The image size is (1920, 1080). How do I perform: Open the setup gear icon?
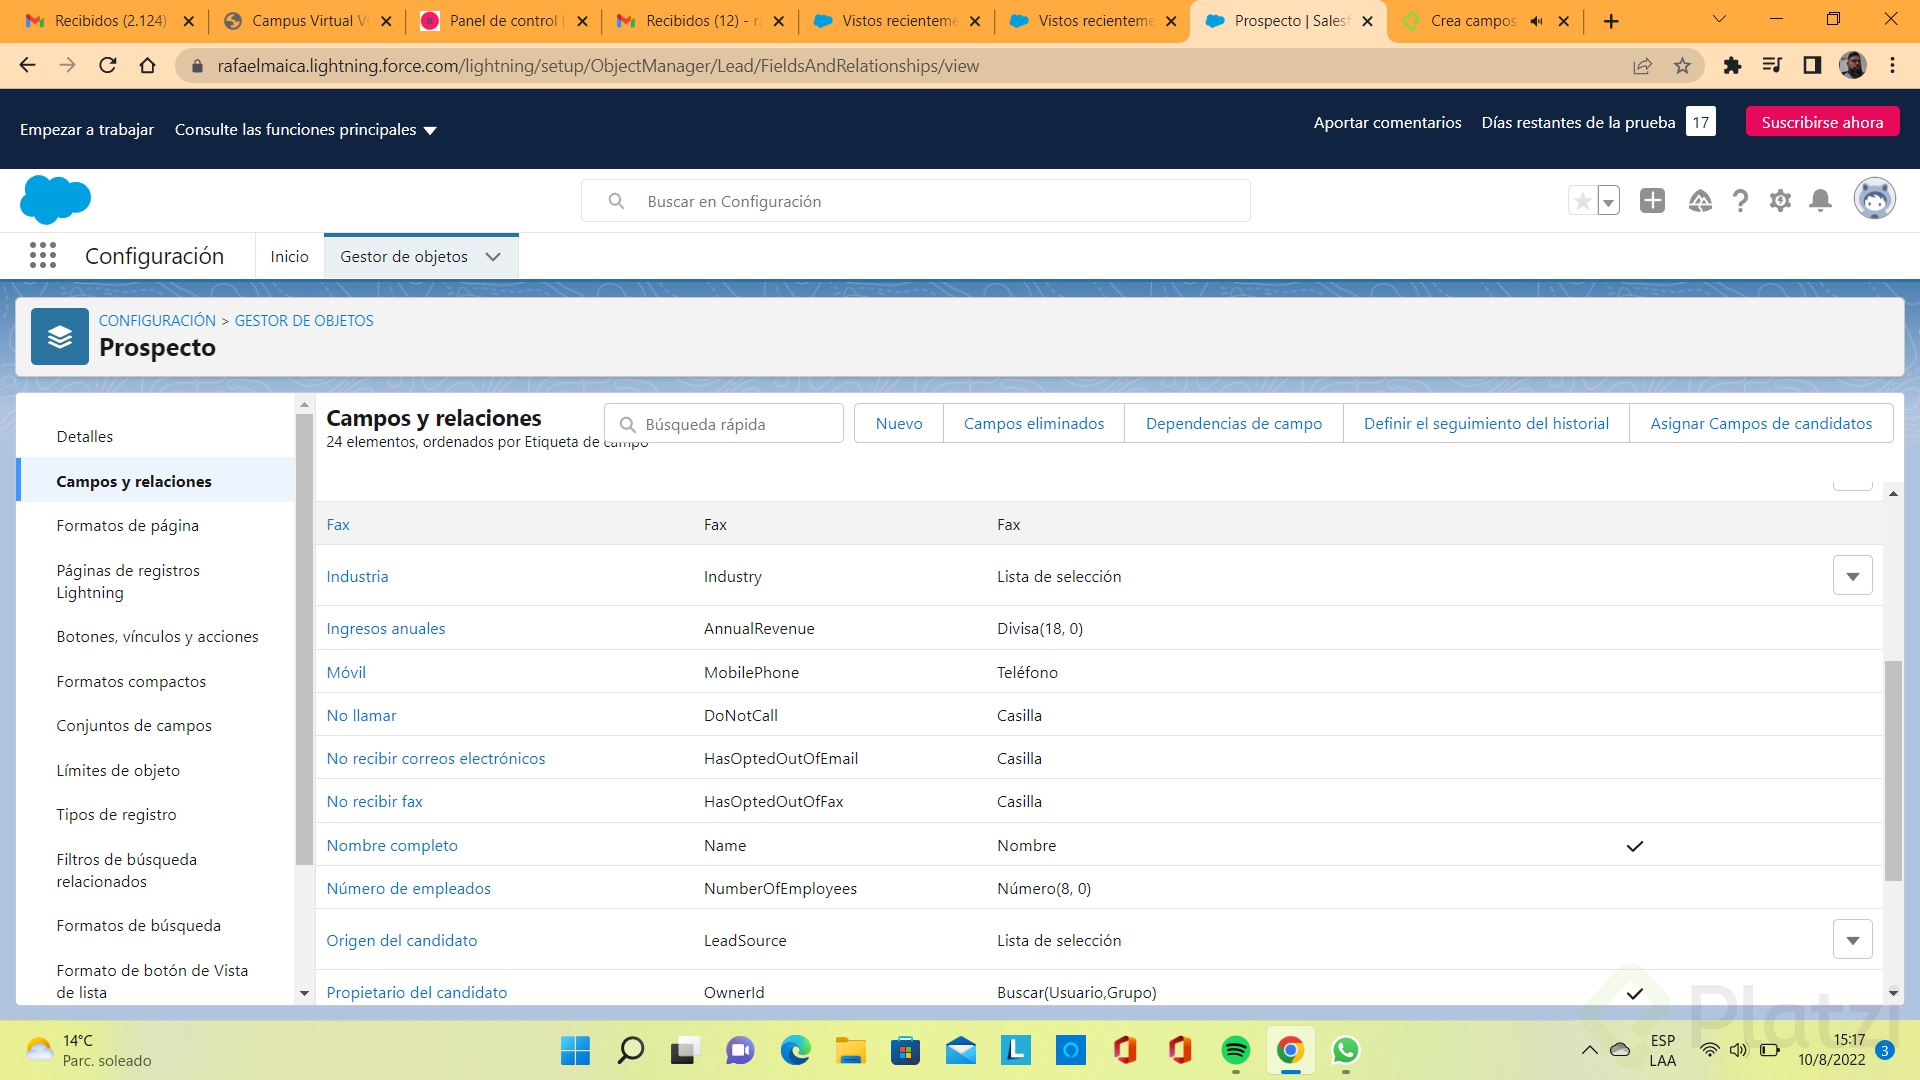pos(1780,201)
